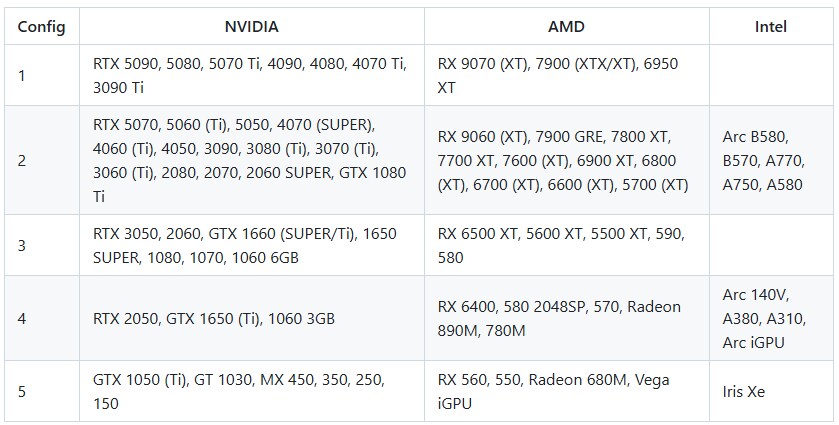The width and height of the screenshot is (839, 425).
Task: Select the config number 1 cell
Action: click(22, 75)
